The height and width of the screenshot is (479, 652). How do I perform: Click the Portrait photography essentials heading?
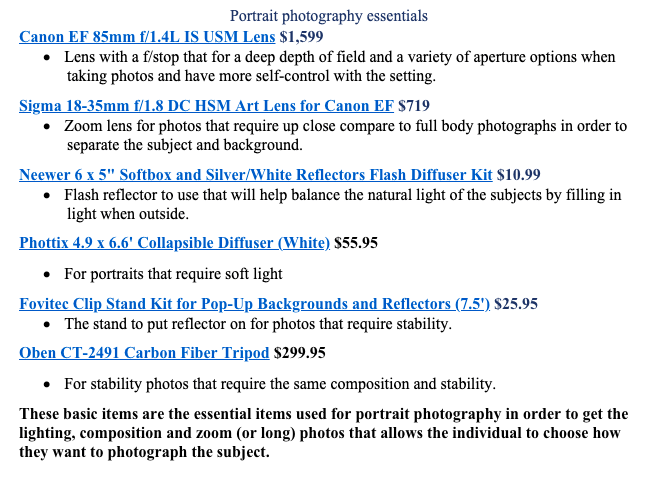coord(329,16)
